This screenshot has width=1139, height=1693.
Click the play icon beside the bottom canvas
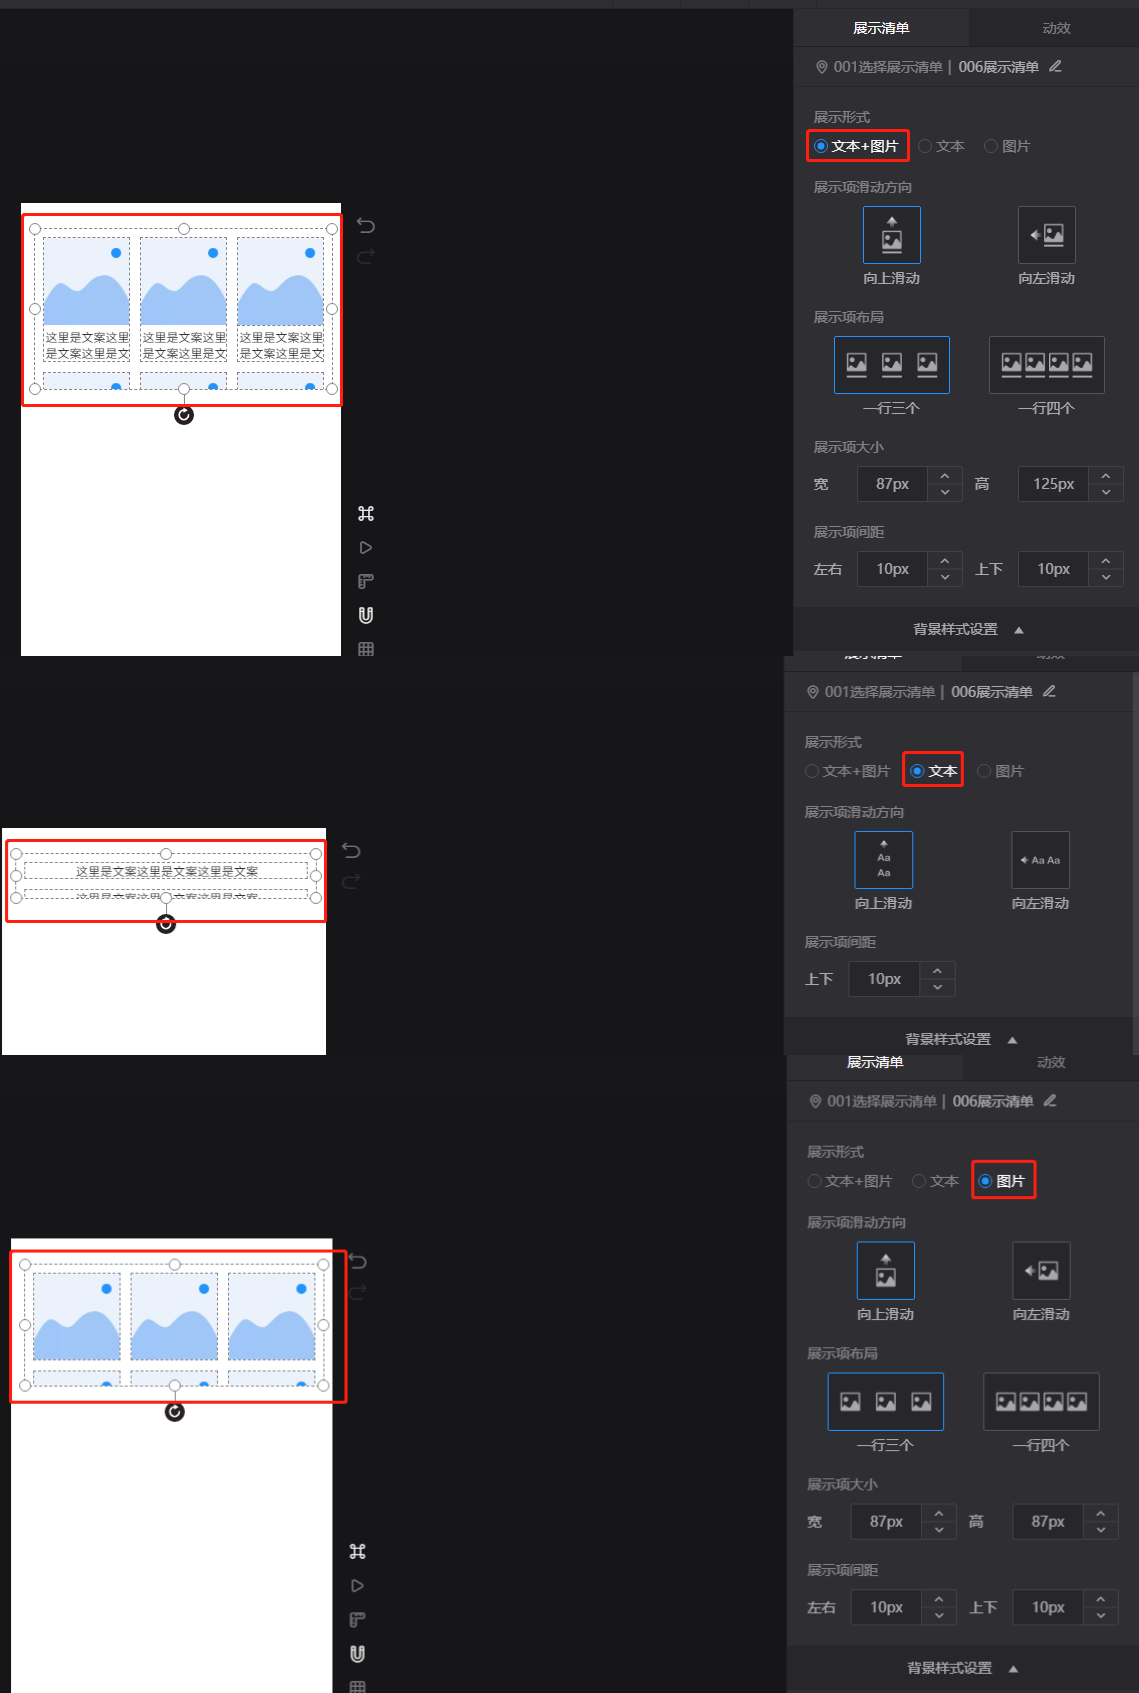tap(358, 1585)
